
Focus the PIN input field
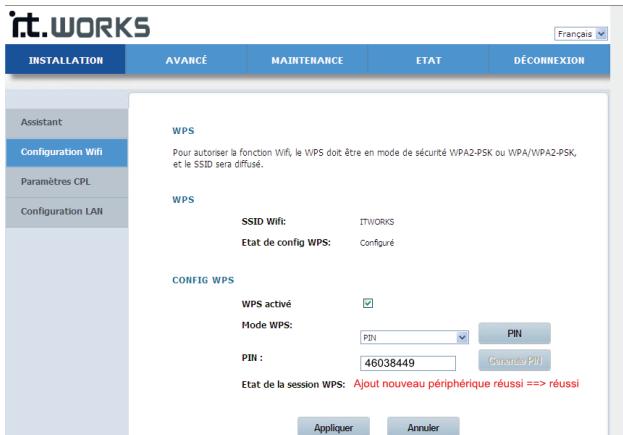(408, 363)
